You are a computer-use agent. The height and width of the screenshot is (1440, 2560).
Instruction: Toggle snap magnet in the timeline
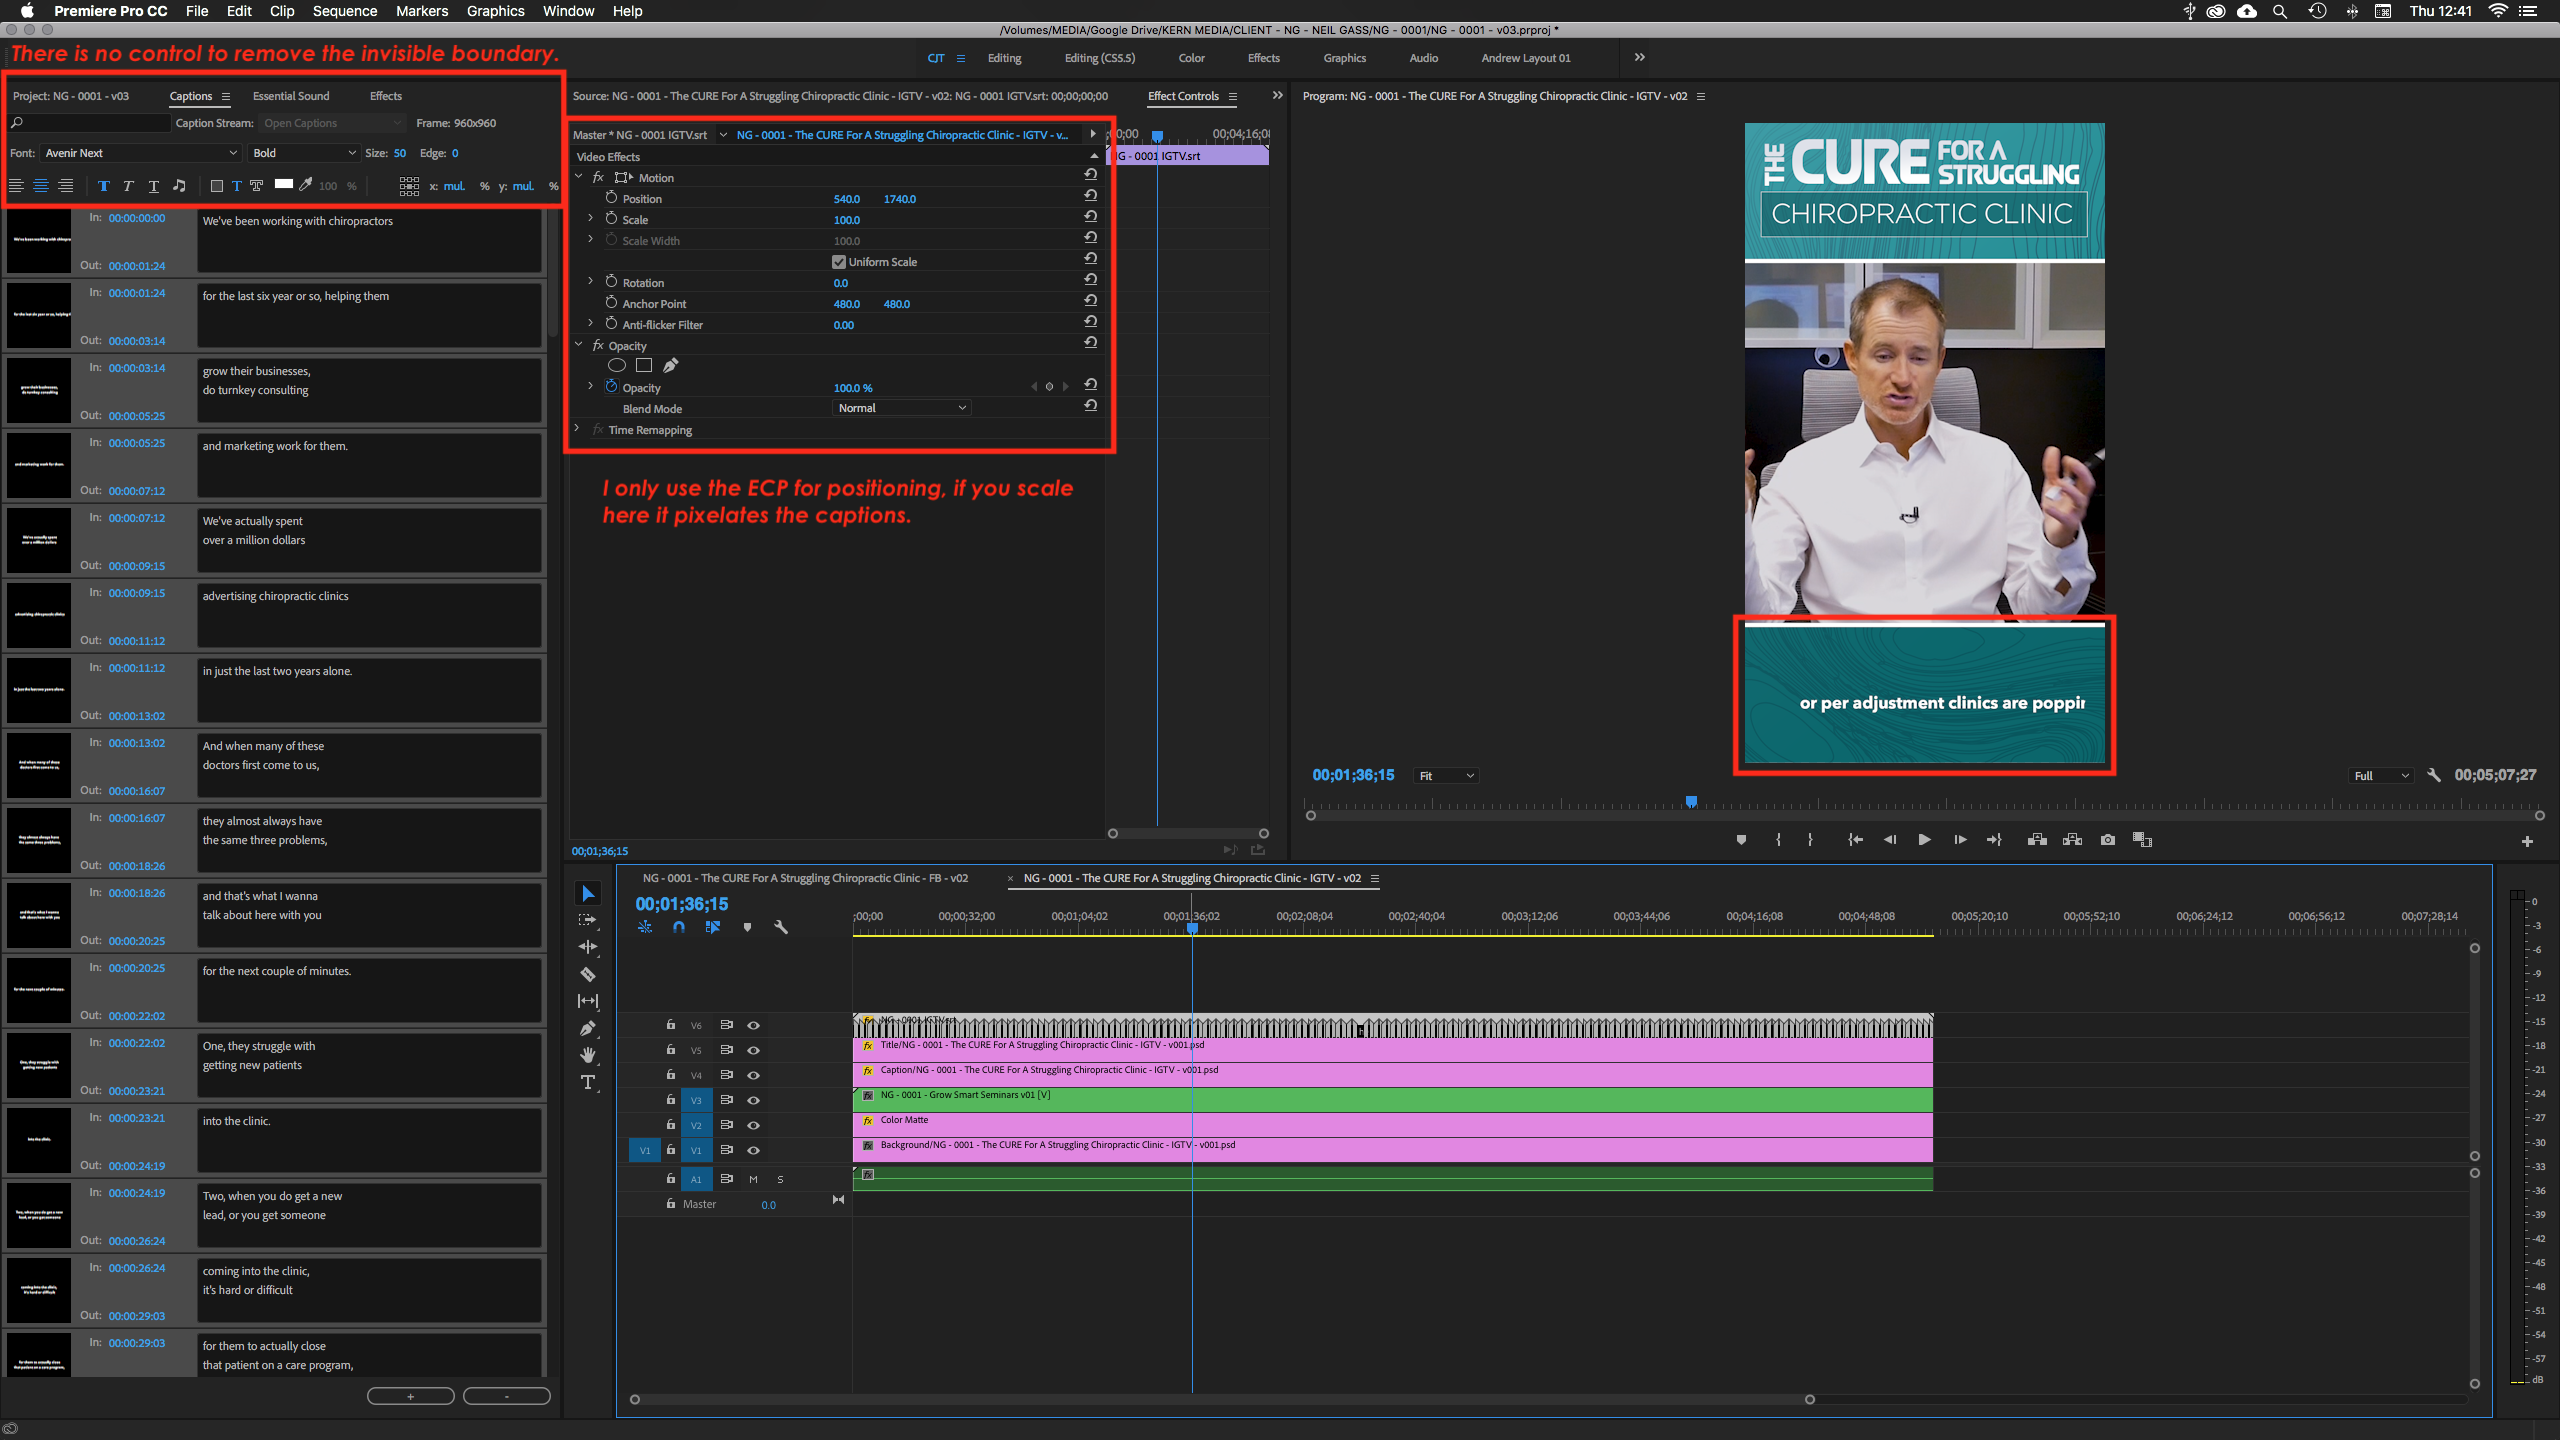679,927
